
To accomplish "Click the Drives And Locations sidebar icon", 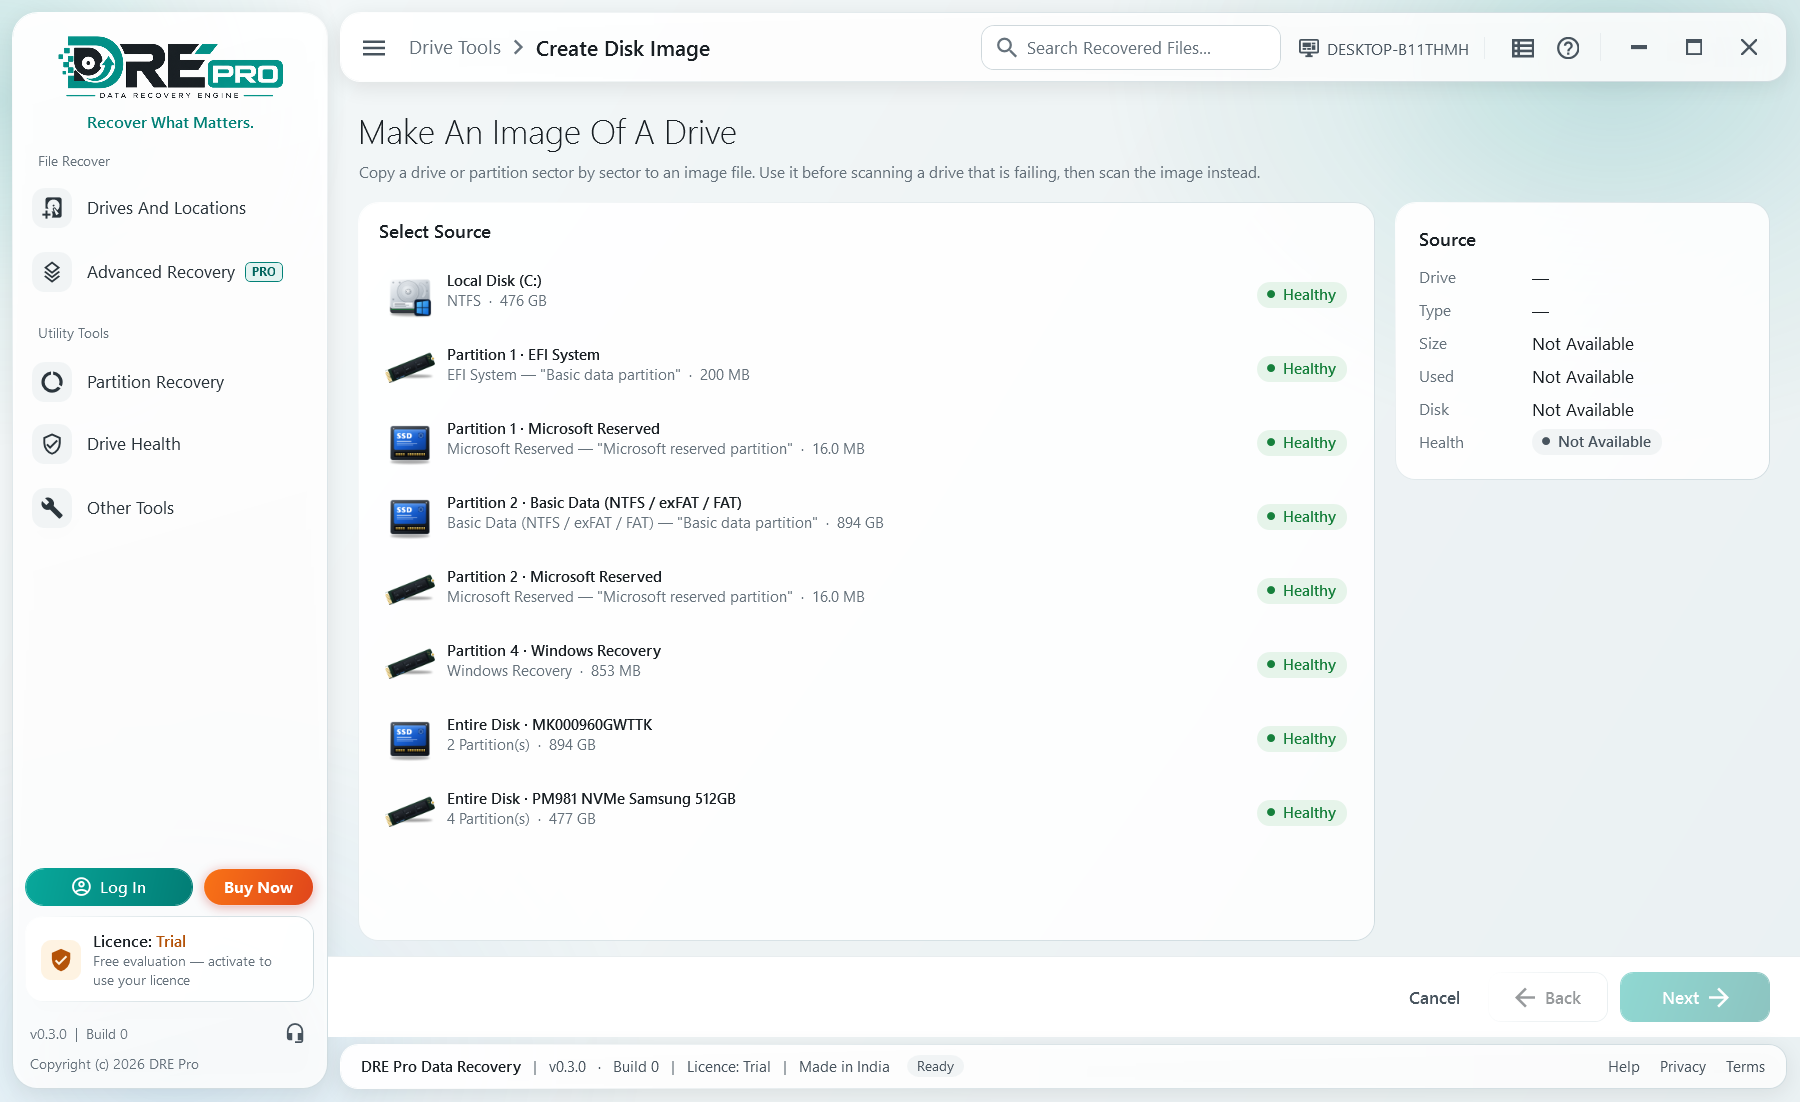I will [52, 208].
